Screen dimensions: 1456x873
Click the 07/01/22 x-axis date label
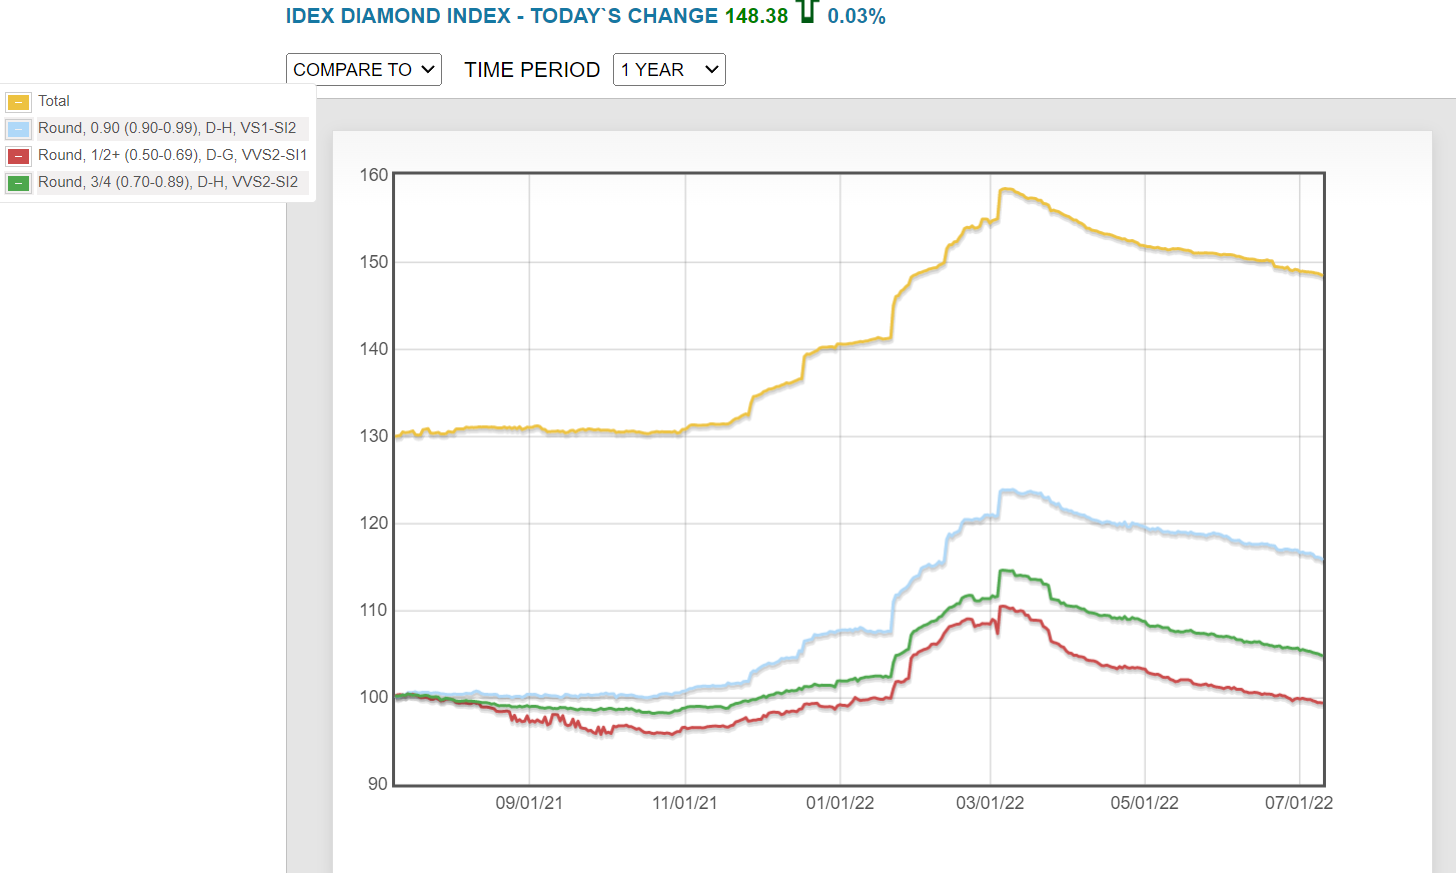[x=1299, y=803]
